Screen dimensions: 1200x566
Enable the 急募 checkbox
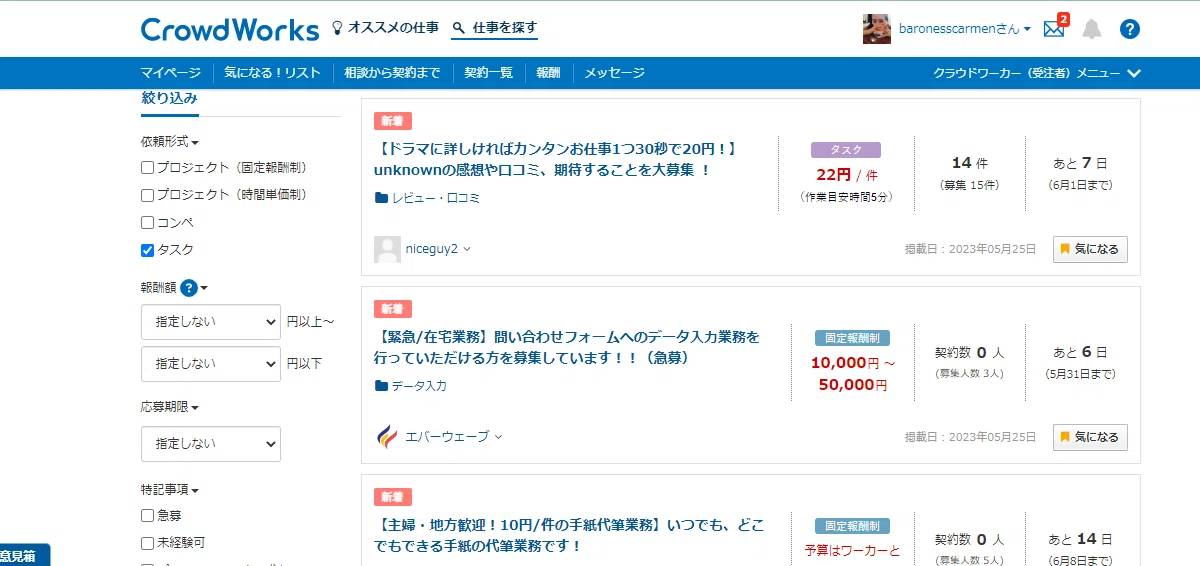click(148, 516)
